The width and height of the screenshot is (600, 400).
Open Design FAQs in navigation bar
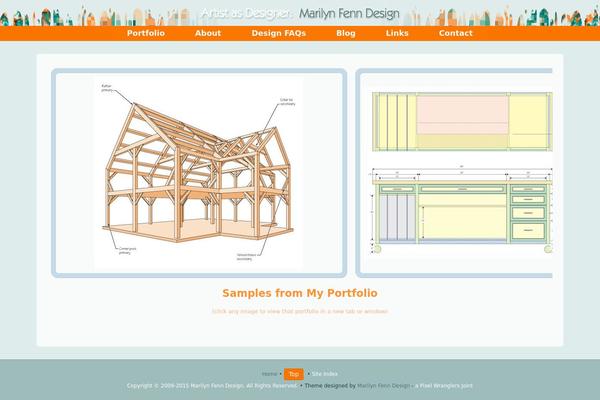279,33
